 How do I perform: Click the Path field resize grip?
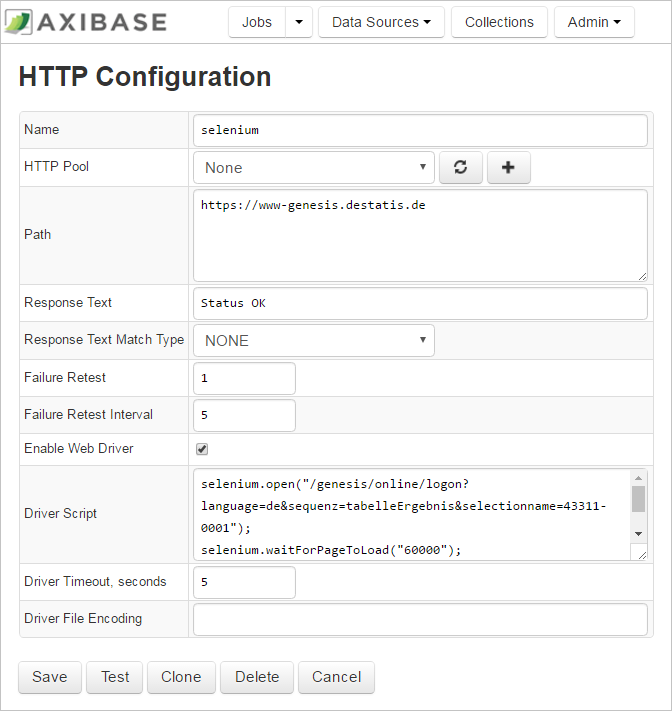point(643,277)
